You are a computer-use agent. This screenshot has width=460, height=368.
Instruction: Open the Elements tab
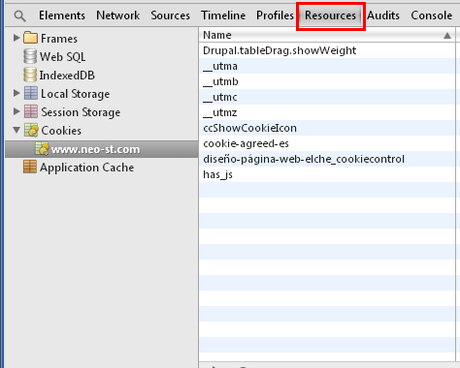click(62, 15)
